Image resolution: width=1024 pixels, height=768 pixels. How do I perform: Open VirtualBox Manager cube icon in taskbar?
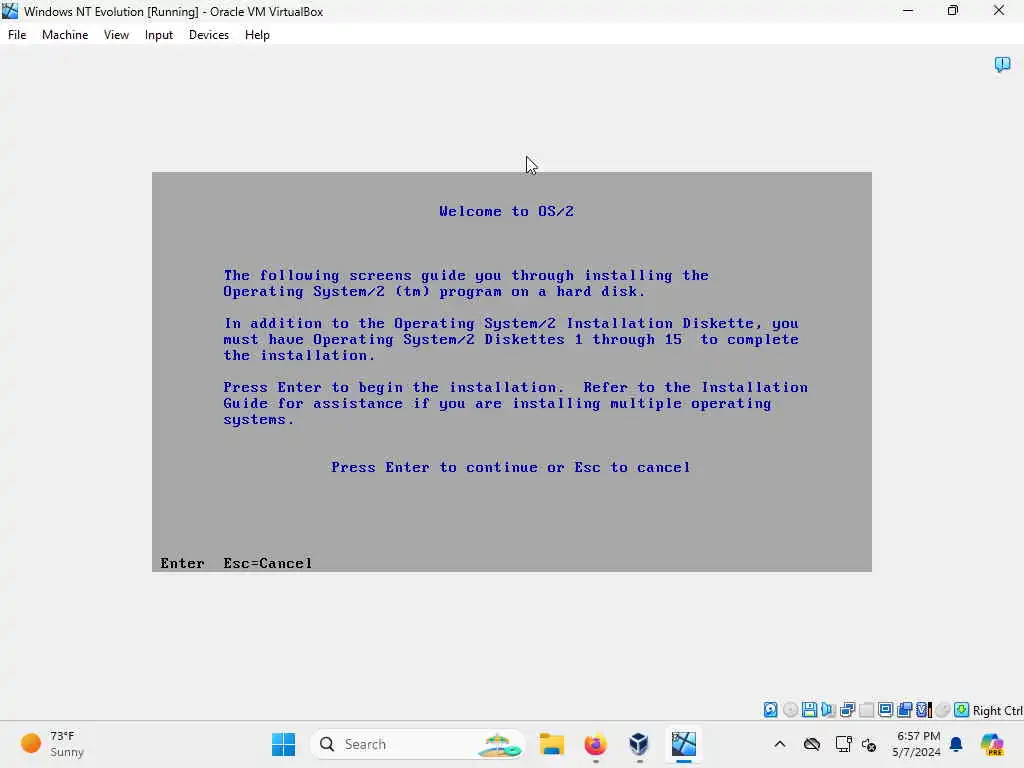coord(639,744)
